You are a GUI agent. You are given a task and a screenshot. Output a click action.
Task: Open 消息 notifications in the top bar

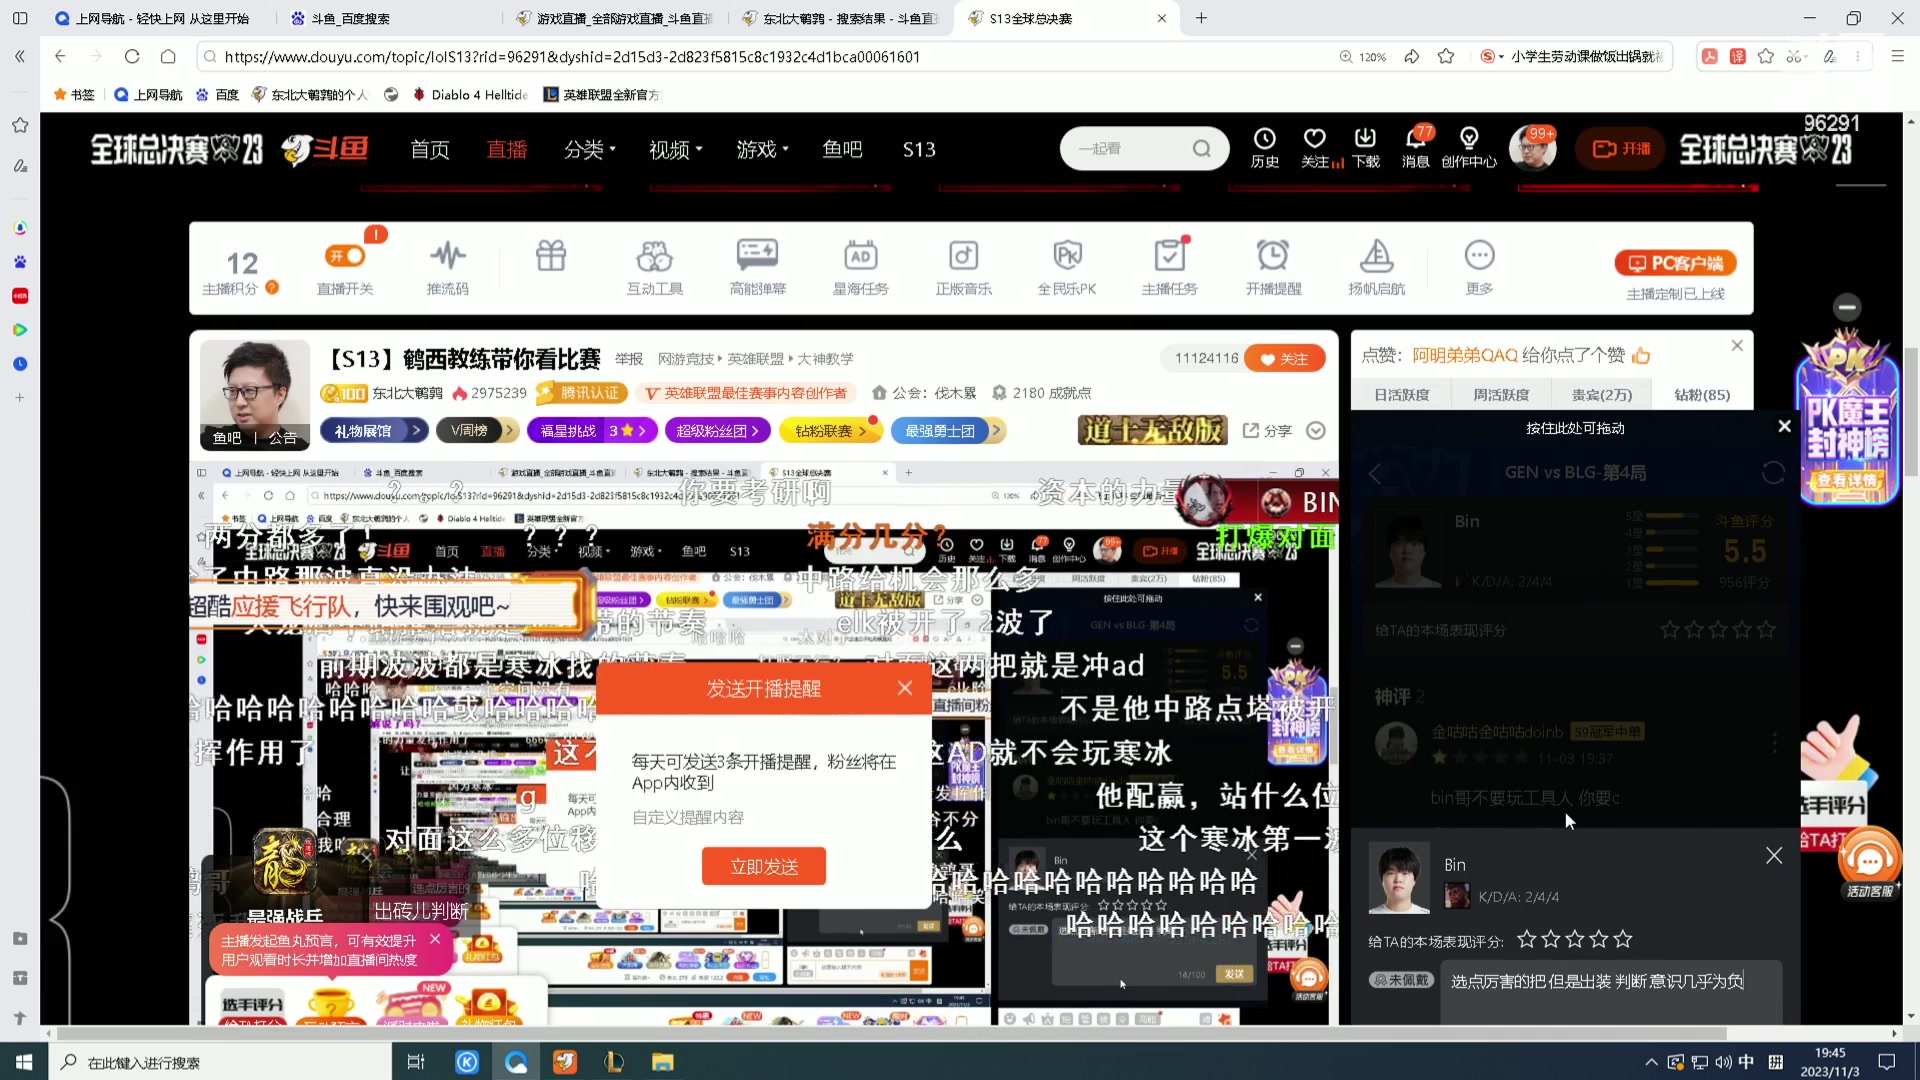click(x=1417, y=147)
